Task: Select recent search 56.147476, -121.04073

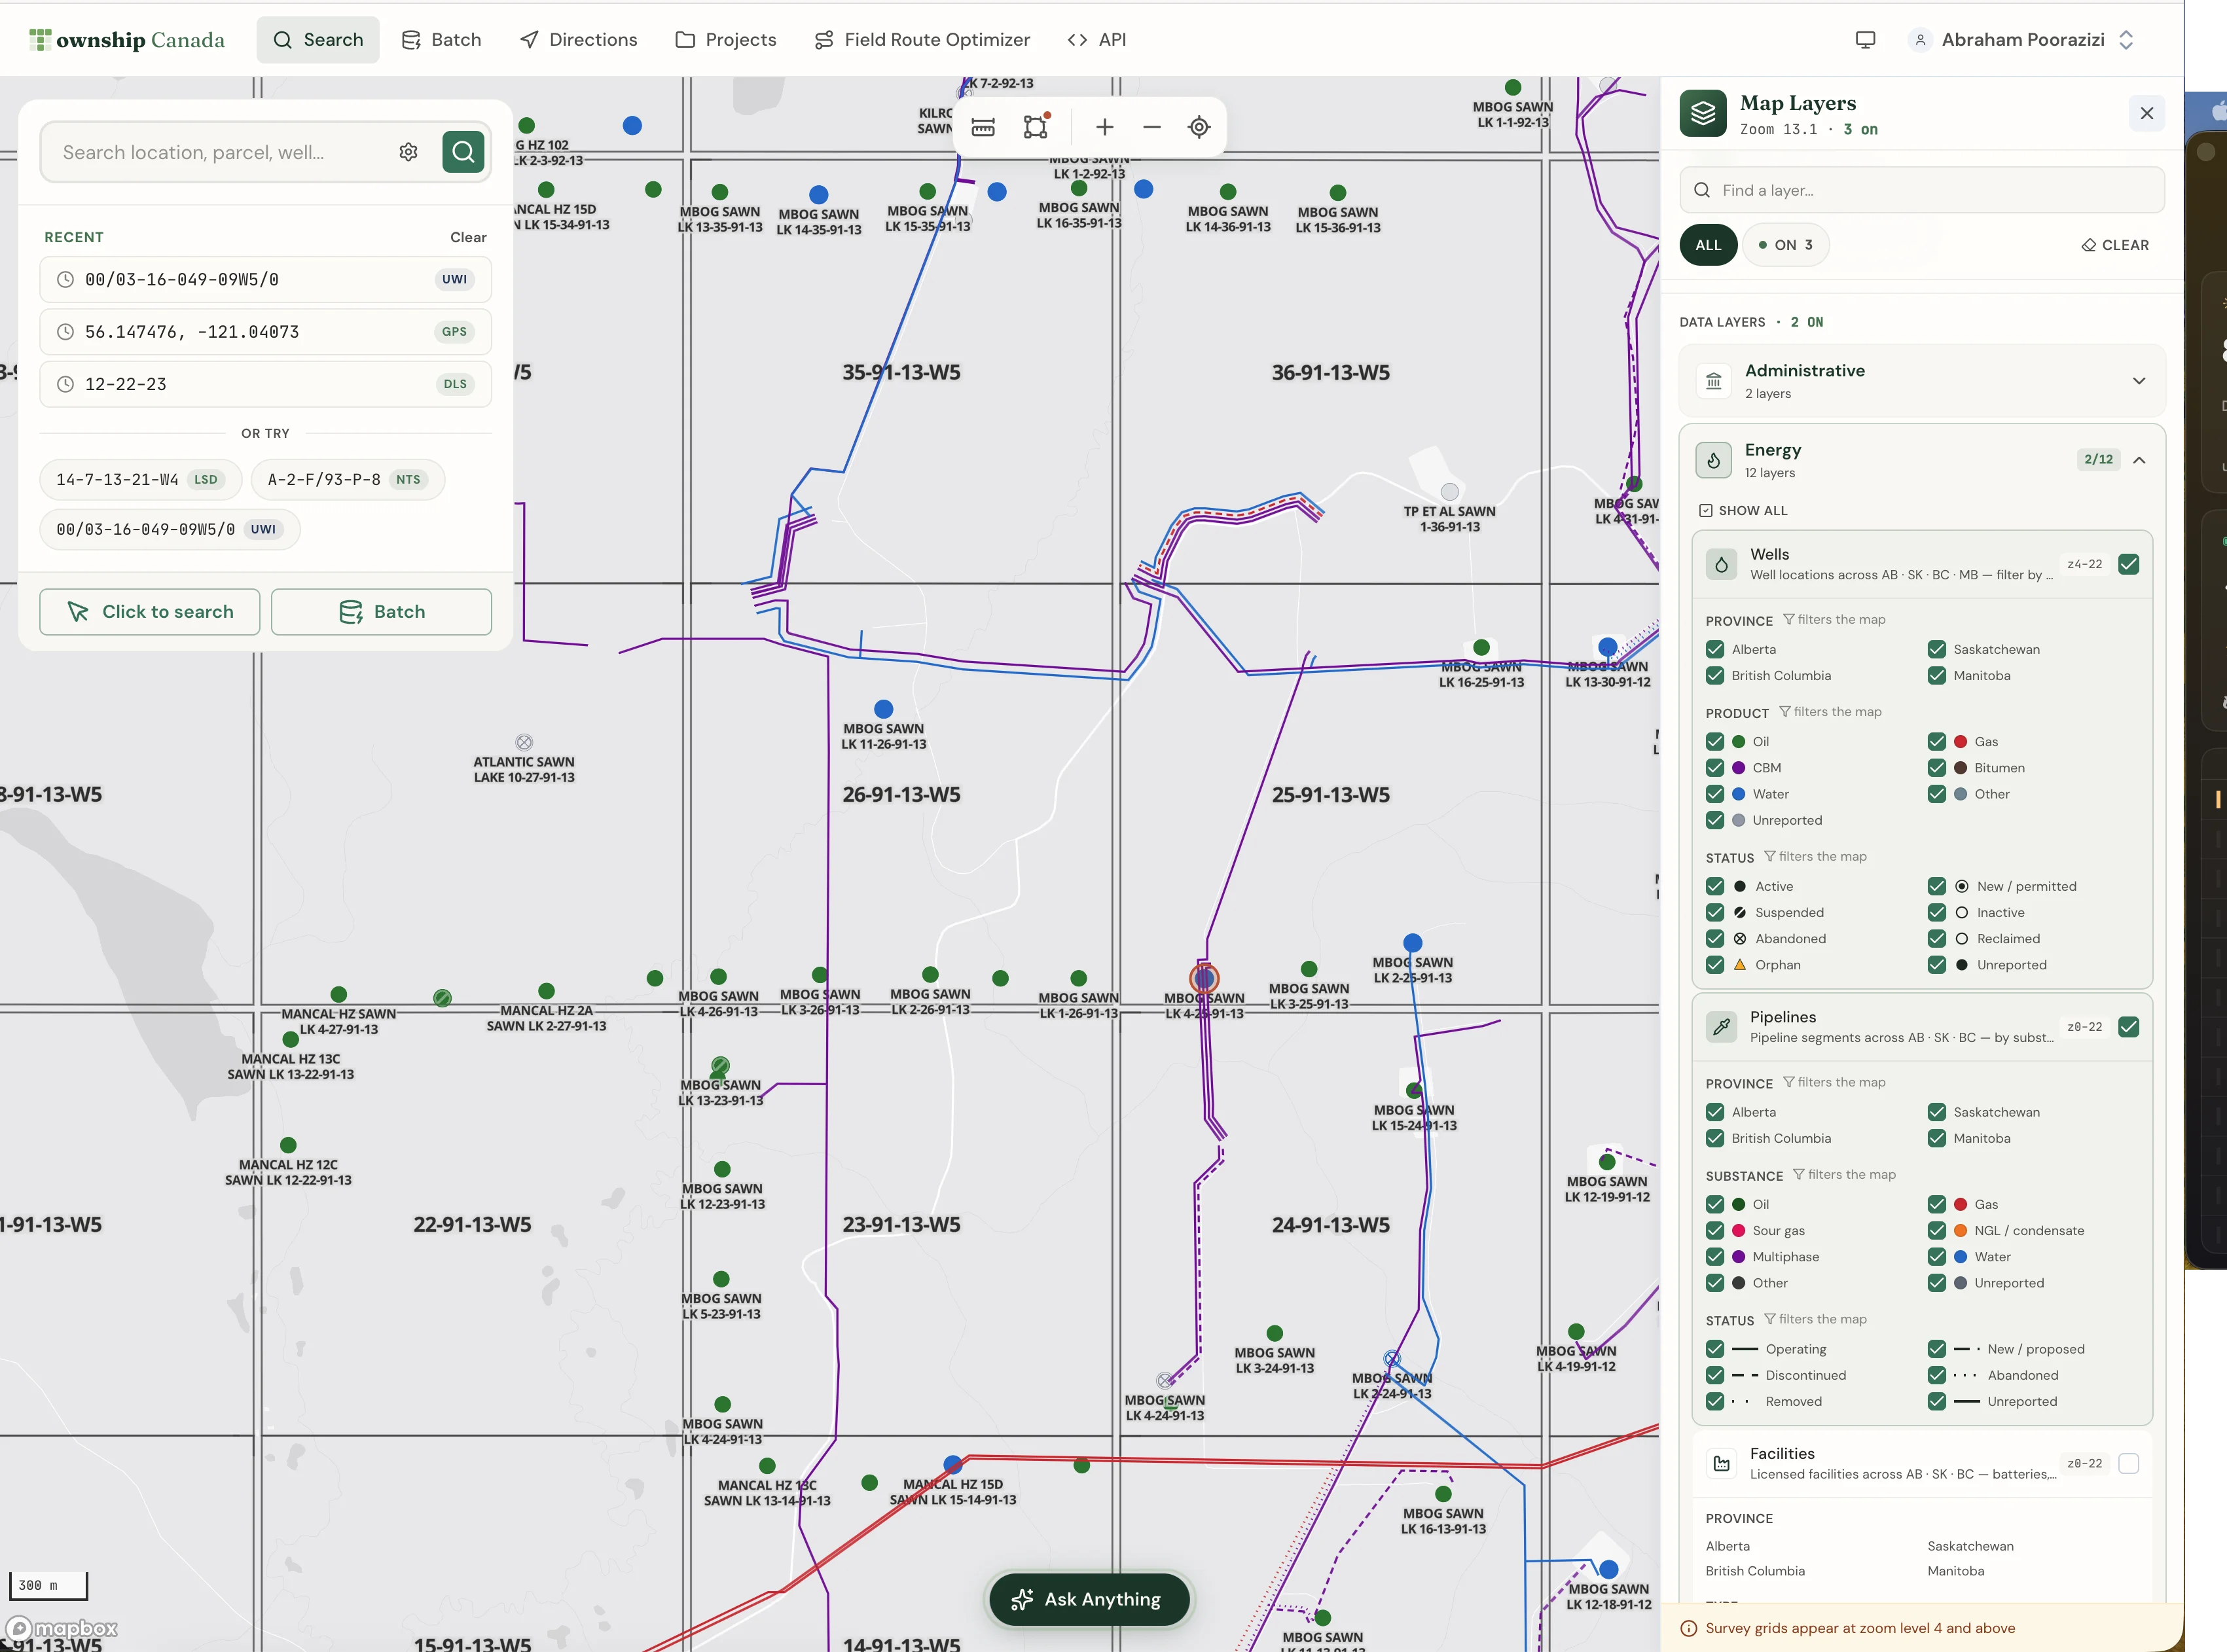Action: coord(265,332)
